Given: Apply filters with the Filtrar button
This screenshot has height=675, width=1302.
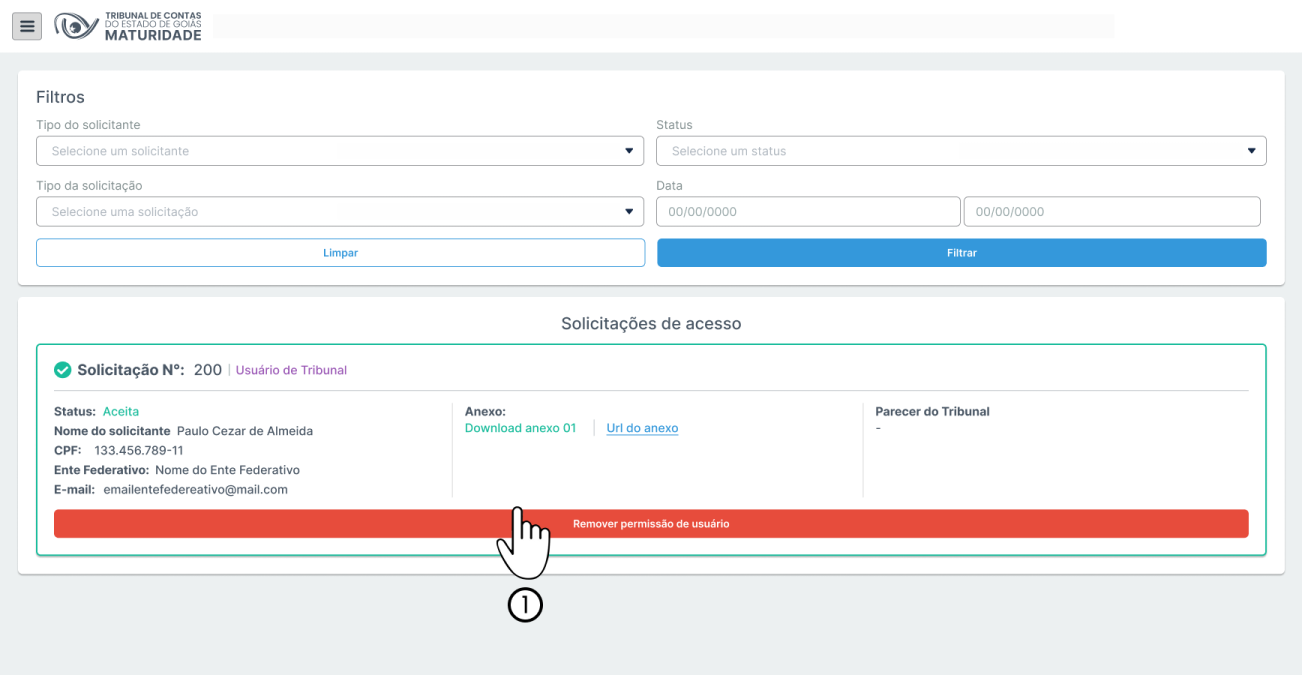Looking at the screenshot, I should point(961,253).
